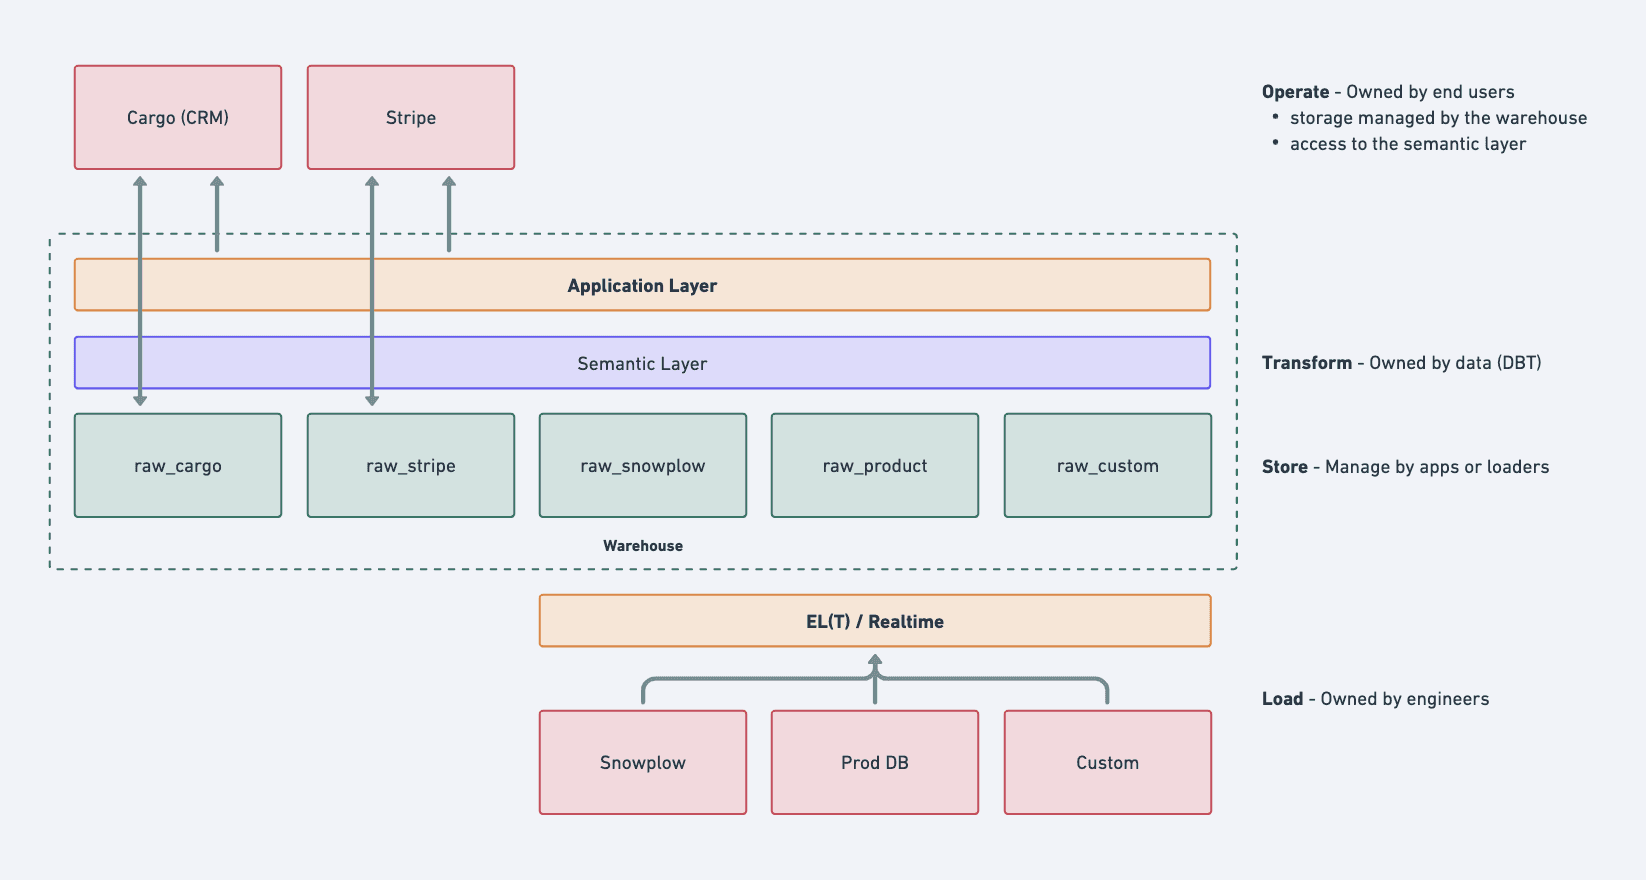Viewport: 1646px width, 880px height.
Task: Click the Application Layer bar
Action: coord(642,285)
